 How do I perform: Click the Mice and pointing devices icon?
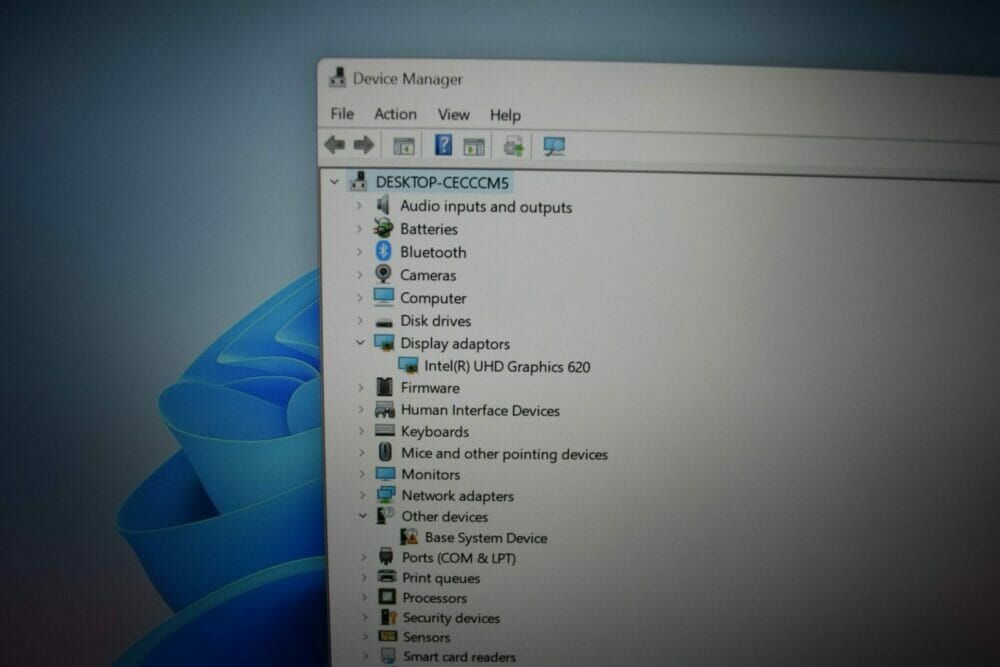[385, 452]
